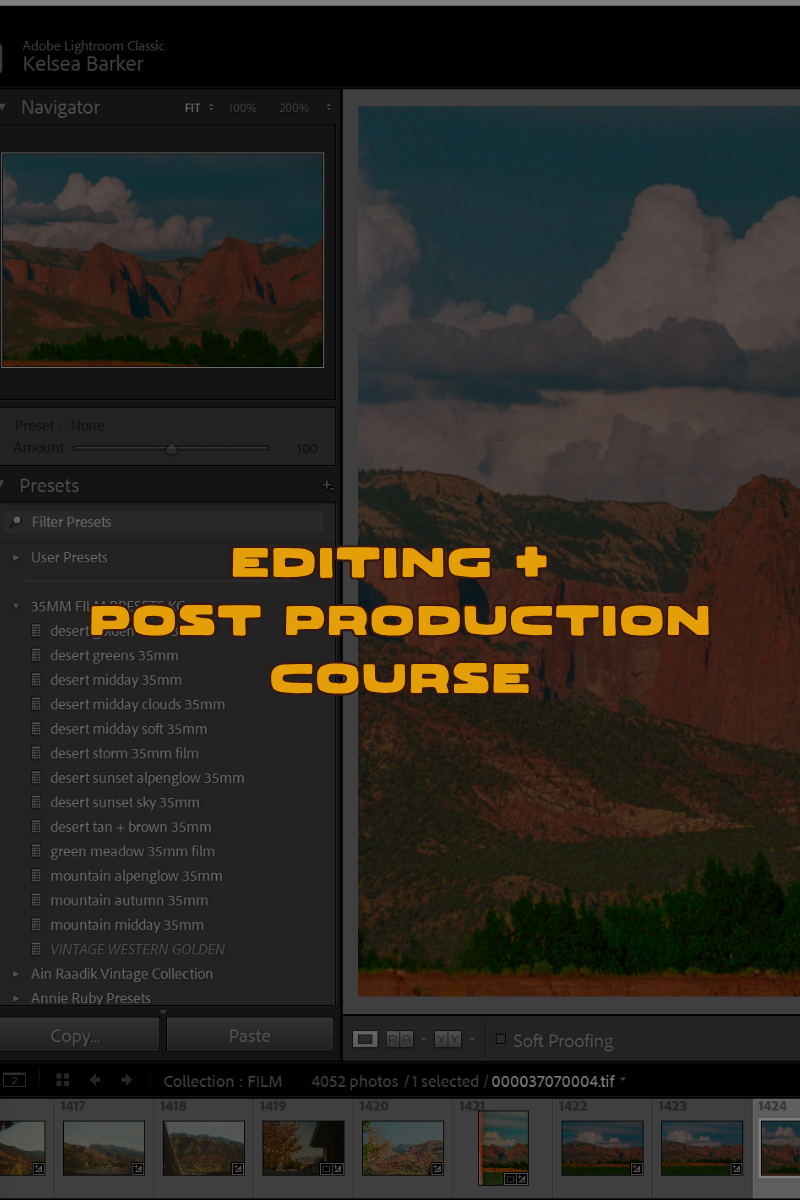800x1200 pixels.
Task: Click the preset icon beside mountain autumn 35mm
Action: pos(37,901)
